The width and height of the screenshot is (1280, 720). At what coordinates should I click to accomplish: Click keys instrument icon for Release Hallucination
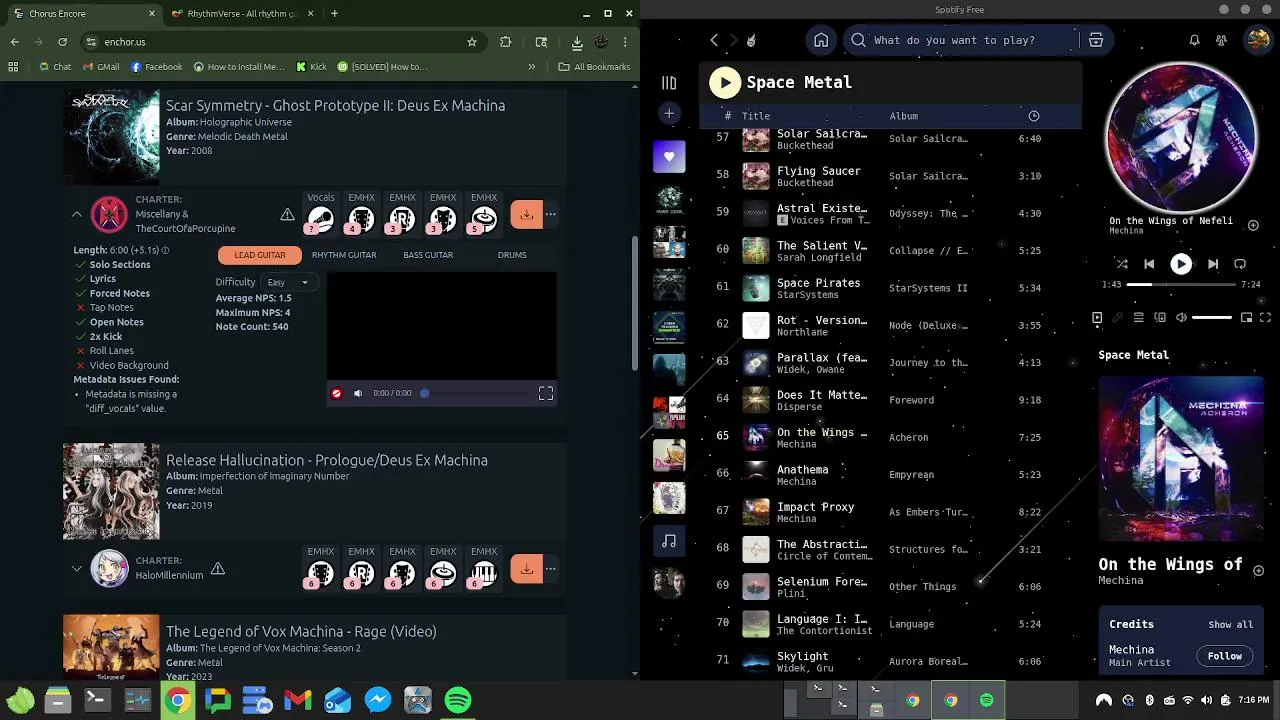coord(484,574)
